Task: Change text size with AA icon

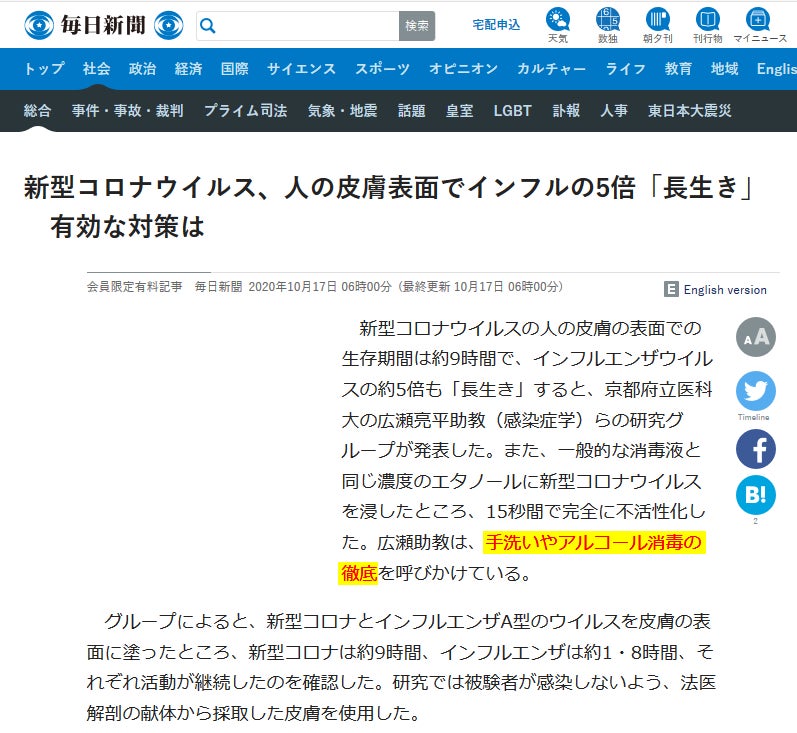Action: point(755,337)
